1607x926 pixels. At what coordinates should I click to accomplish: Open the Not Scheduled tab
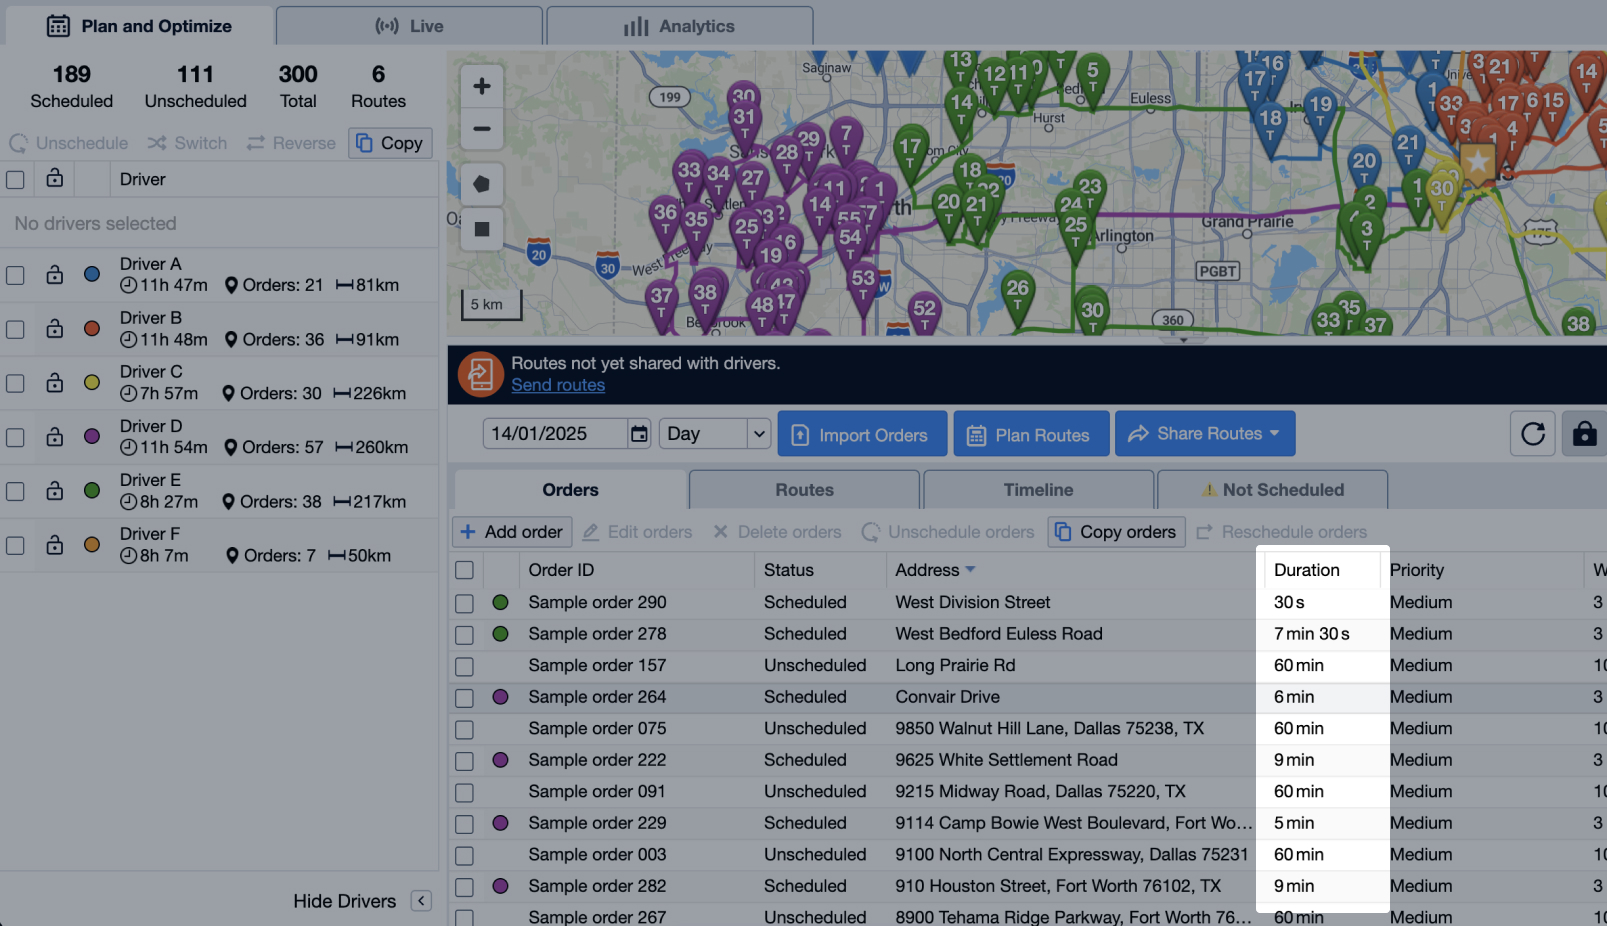[1271, 490]
